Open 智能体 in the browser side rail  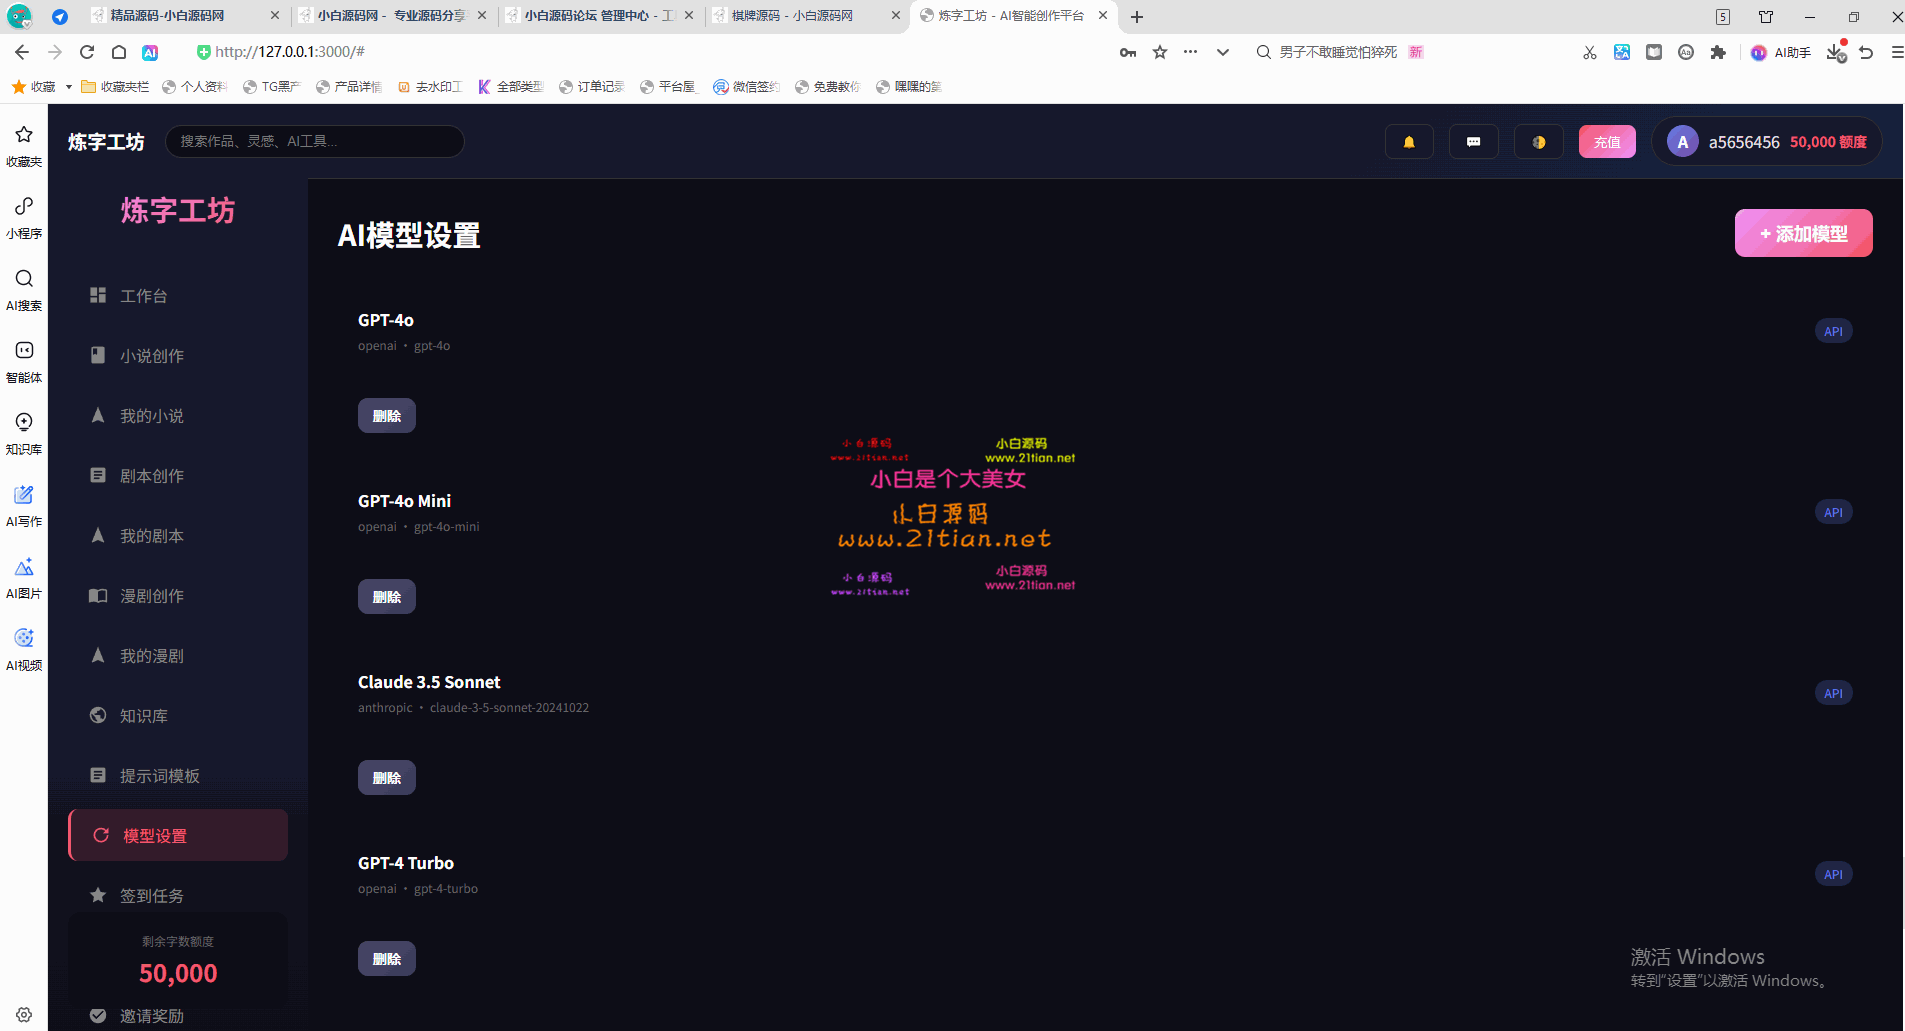(x=24, y=361)
